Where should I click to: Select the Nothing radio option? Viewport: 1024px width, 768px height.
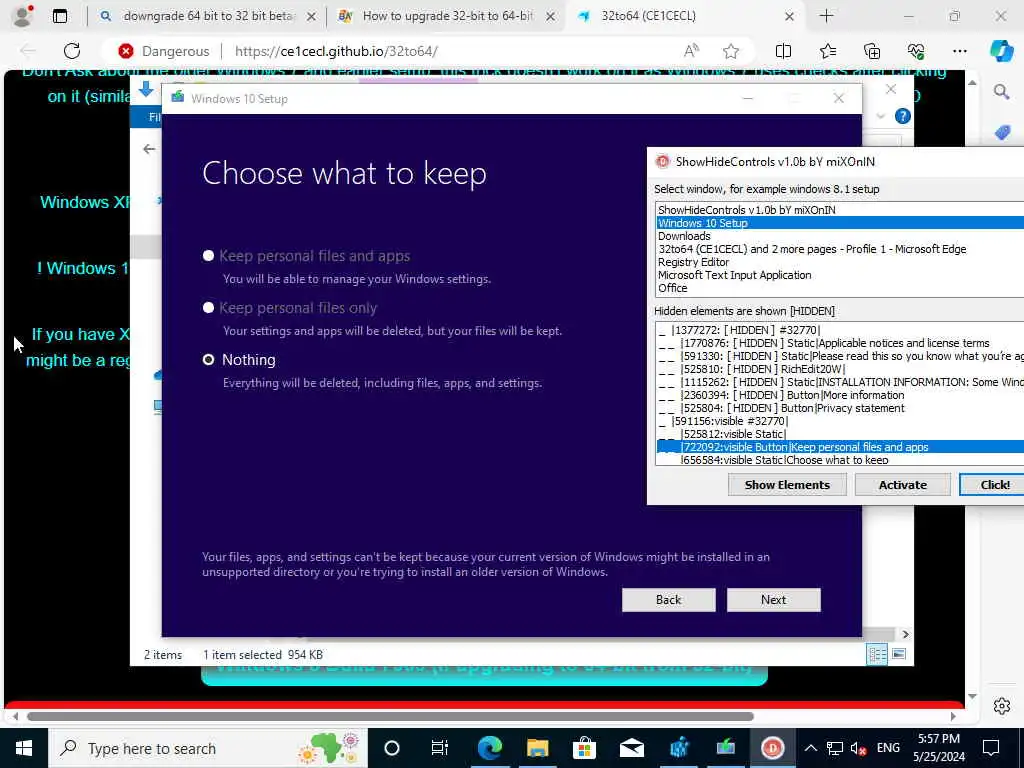pyautogui.click(x=208, y=360)
